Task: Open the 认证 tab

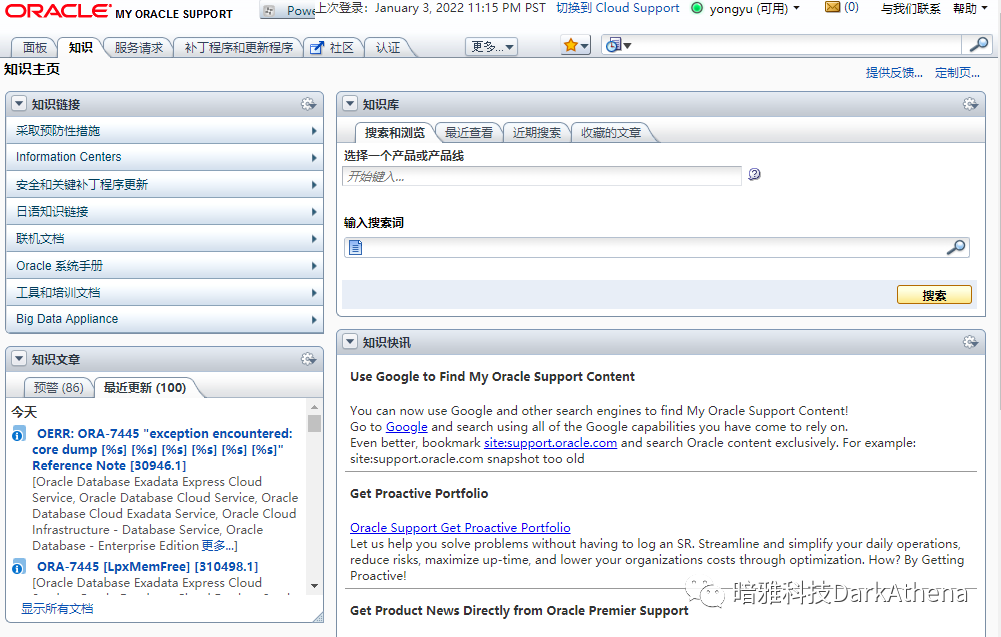Action: tap(388, 48)
